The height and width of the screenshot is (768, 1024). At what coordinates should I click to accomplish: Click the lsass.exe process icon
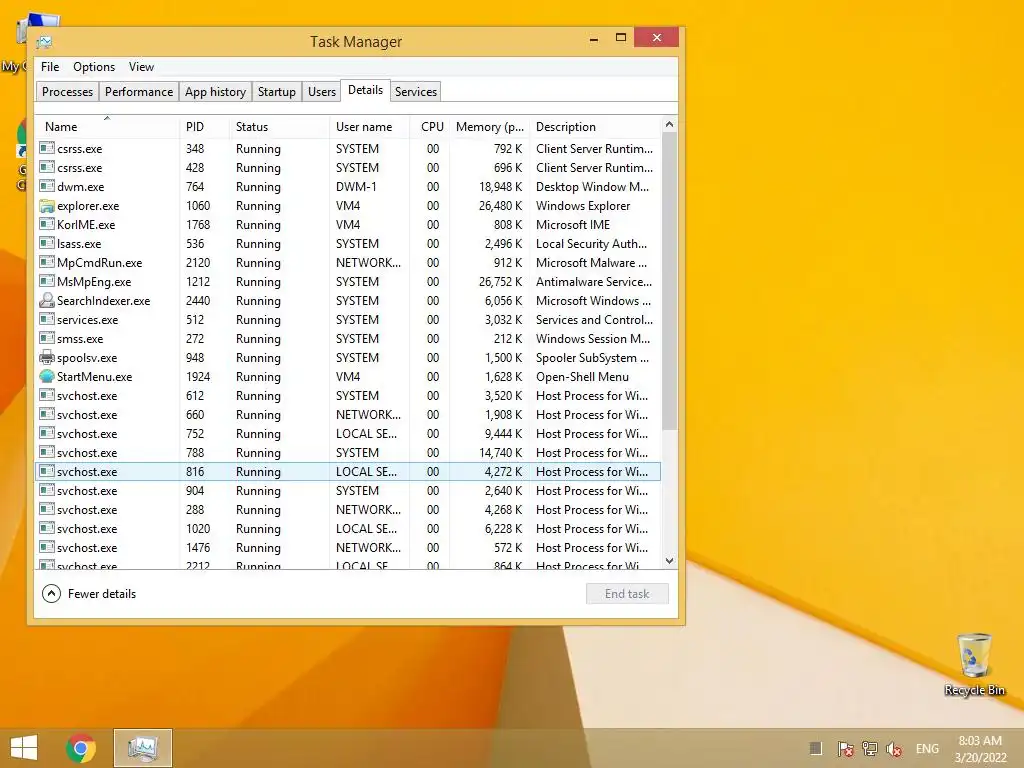pyautogui.click(x=46, y=244)
